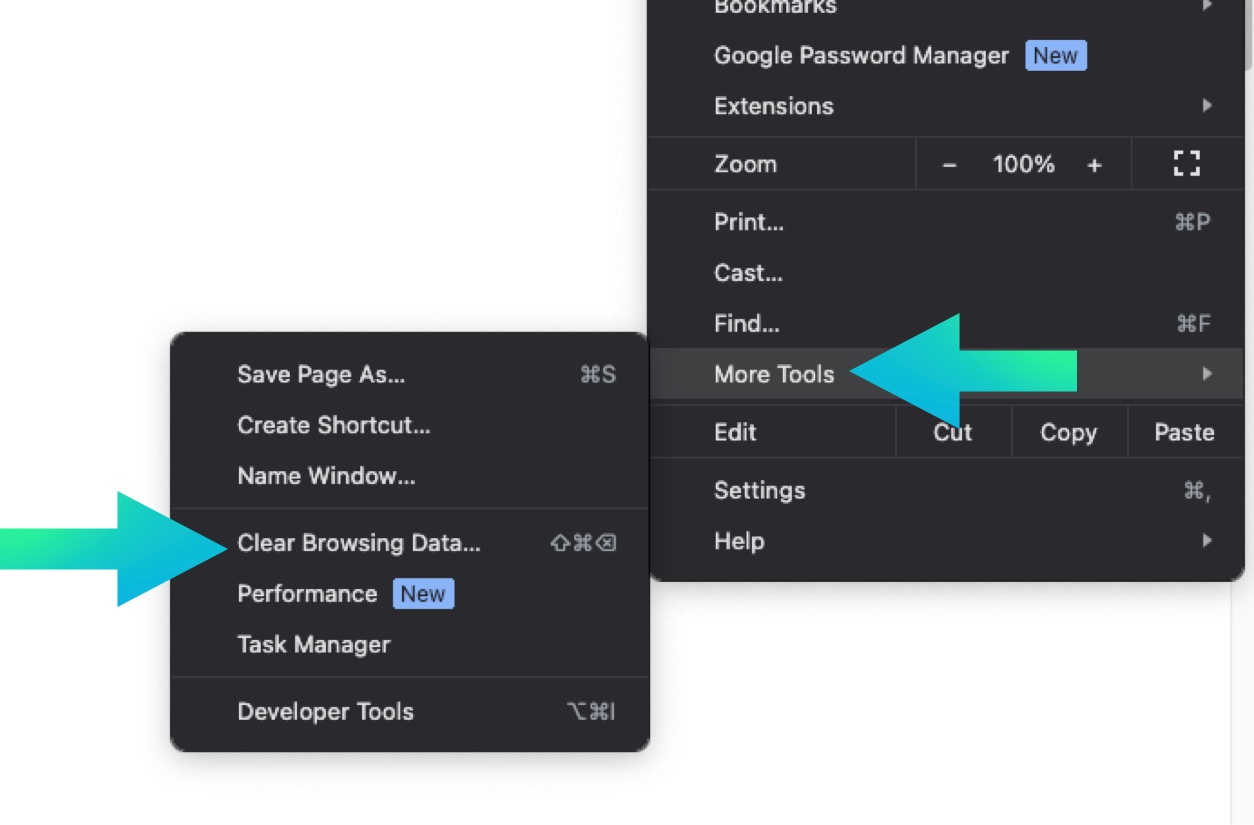The image size is (1254, 825).
Task: Select Clear Browsing Data option
Action: [359, 543]
